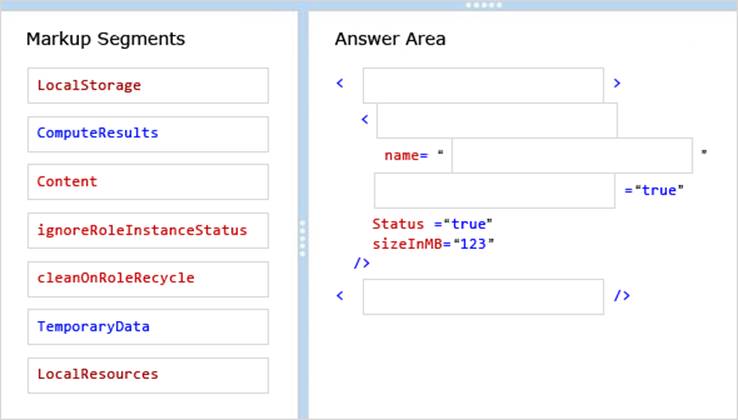The width and height of the screenshot is (738, 420).
Task: Pick the LocalResources markup segment
Action: pyautogui.click(x=148, y=375)
